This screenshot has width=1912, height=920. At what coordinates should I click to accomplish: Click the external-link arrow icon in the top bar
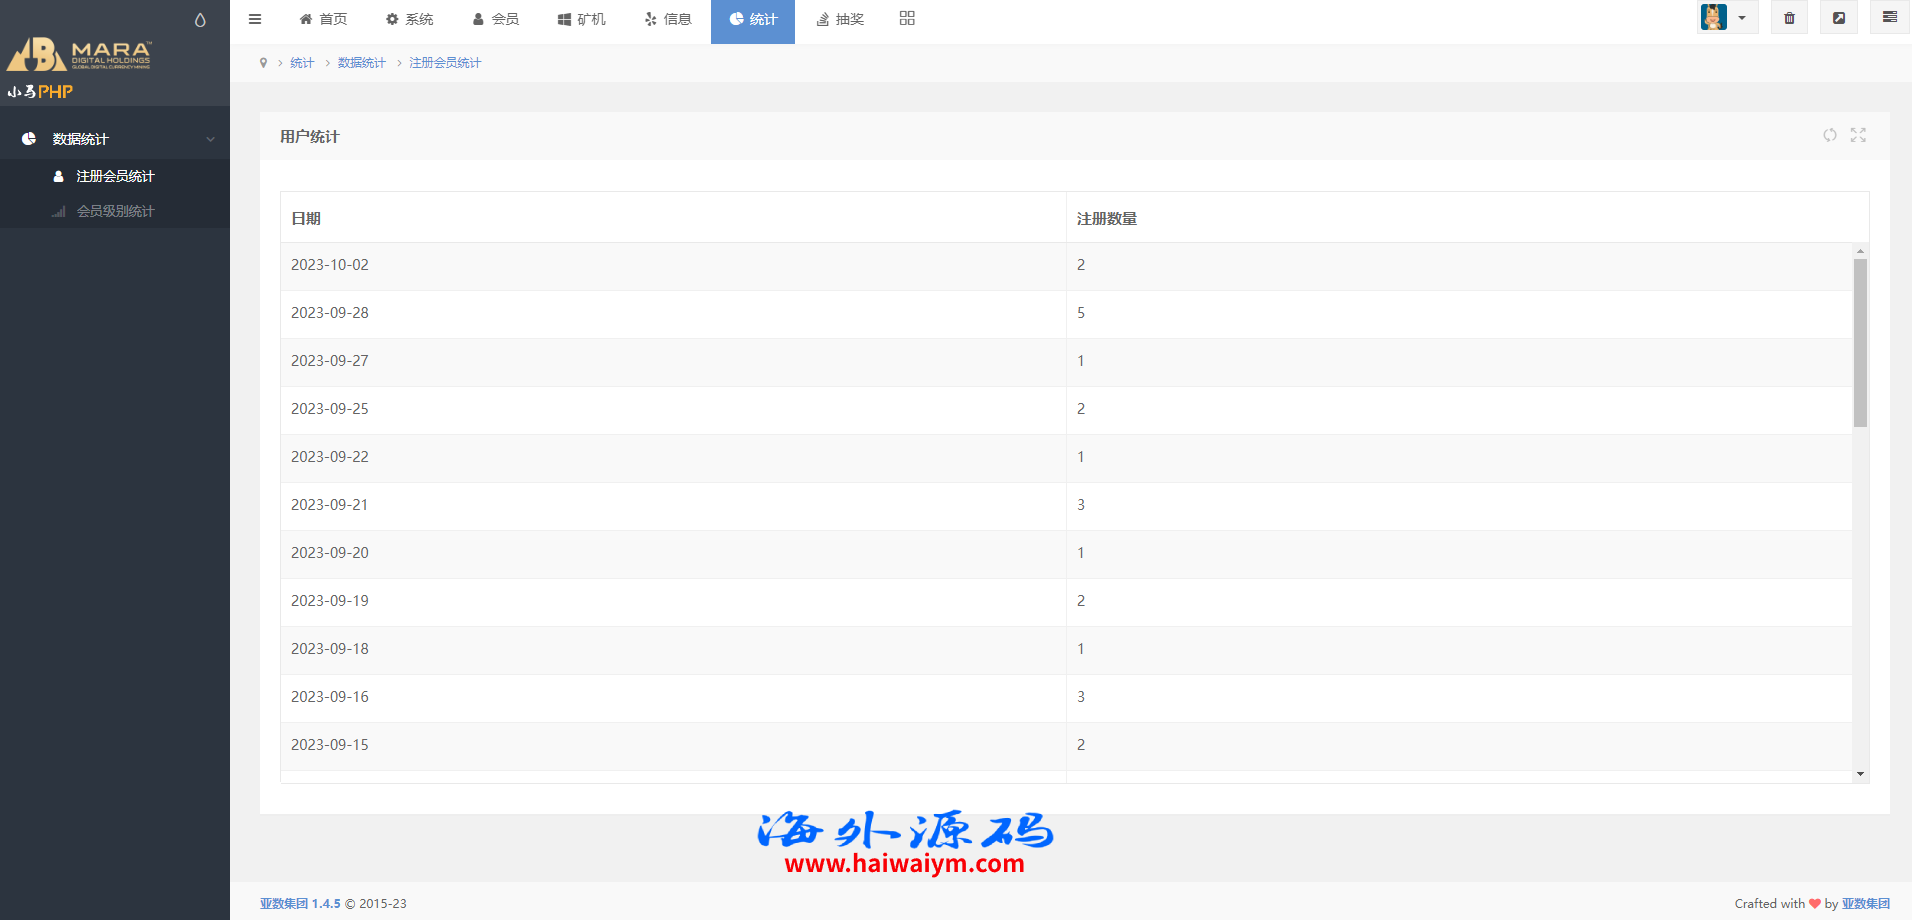pos(1838,18)
